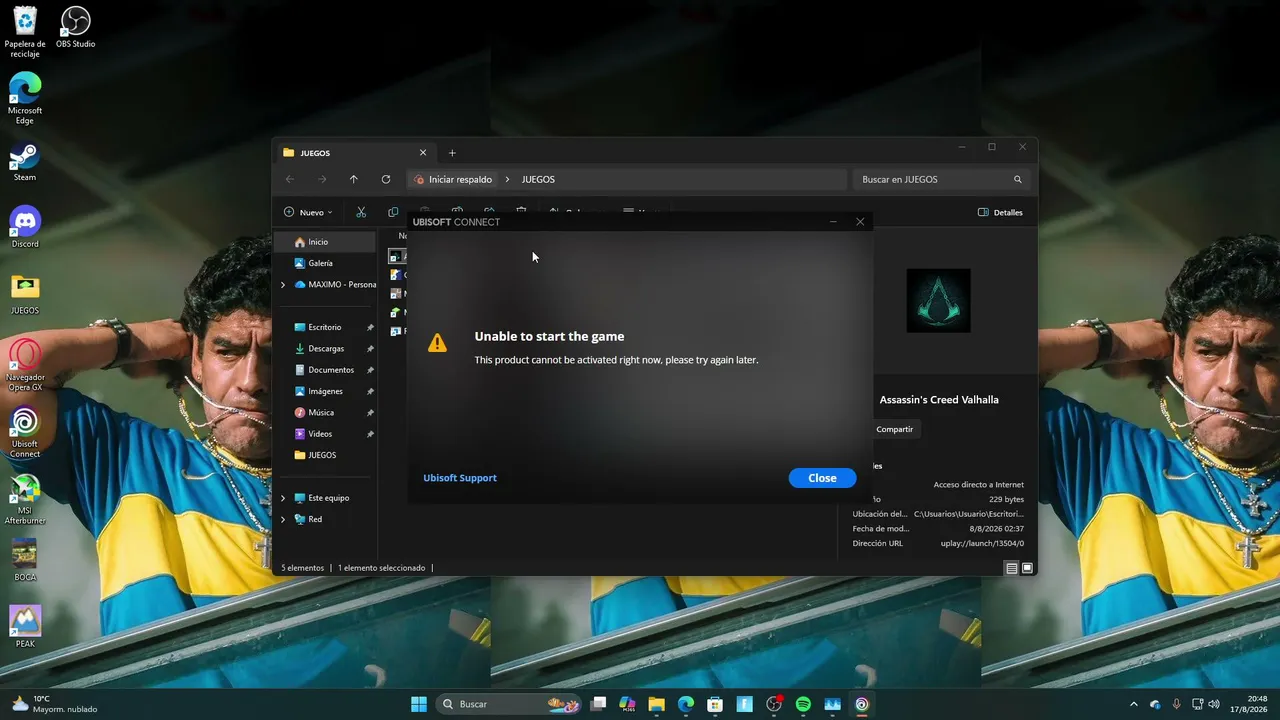Viewport: 1280px width, 720px height.
Task: Open File Explorer from the taskbar
Action: coord(656,704)
